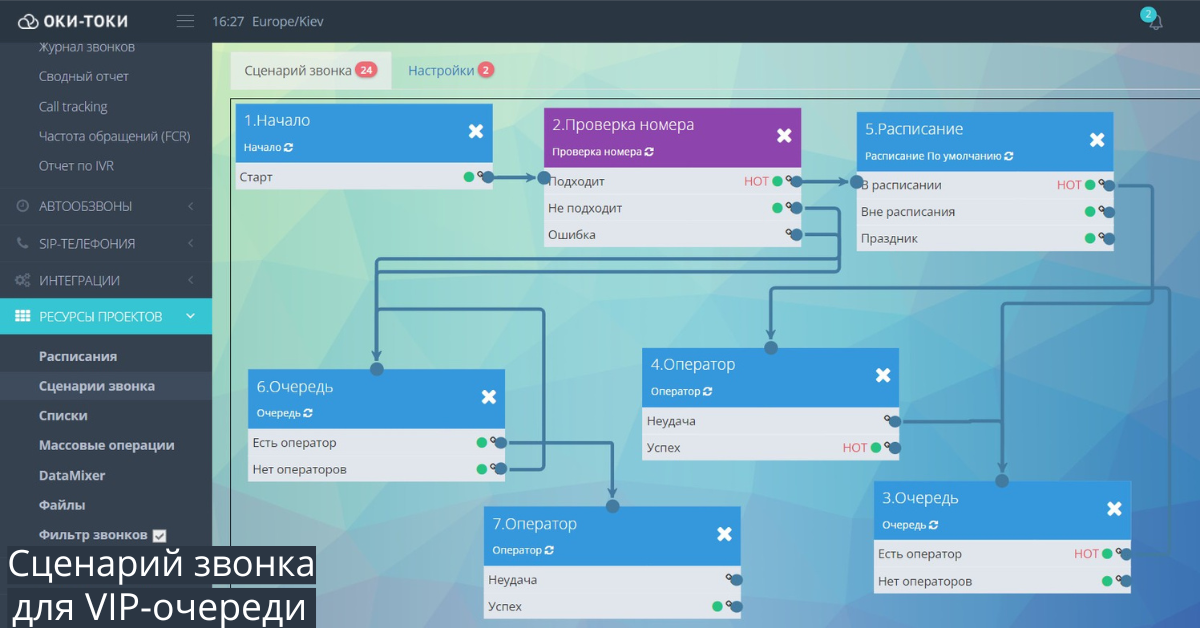Open the Call tracking report link

click(73, 106)
